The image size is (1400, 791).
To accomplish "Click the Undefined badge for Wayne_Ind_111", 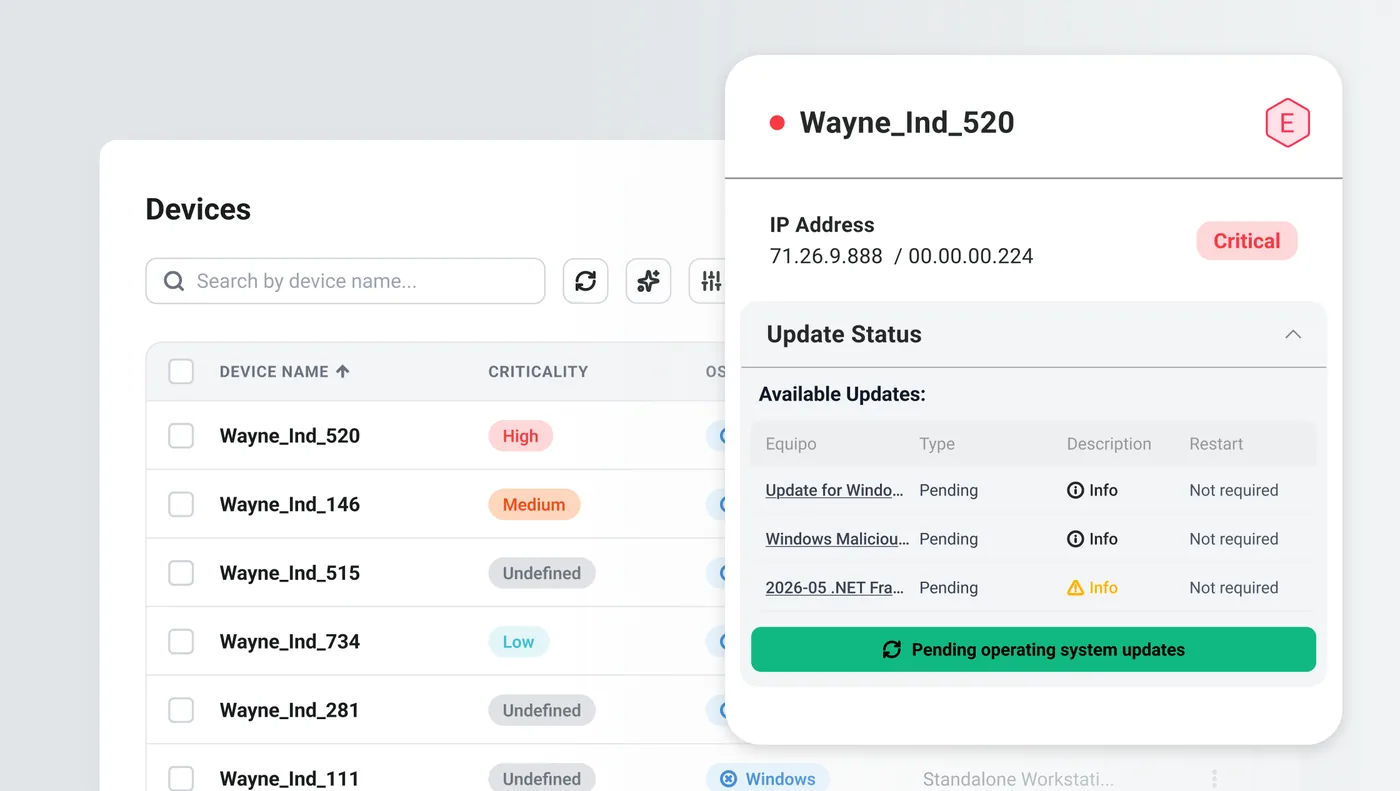I will [x=542, y=778].
